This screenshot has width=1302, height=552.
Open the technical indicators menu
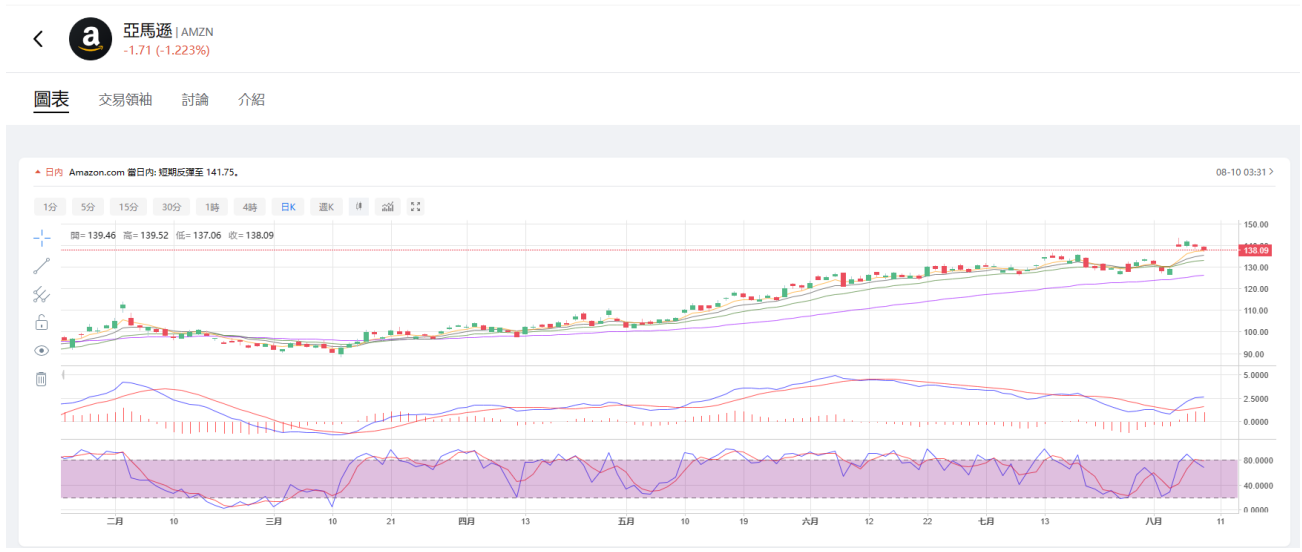tap(387, 207)
